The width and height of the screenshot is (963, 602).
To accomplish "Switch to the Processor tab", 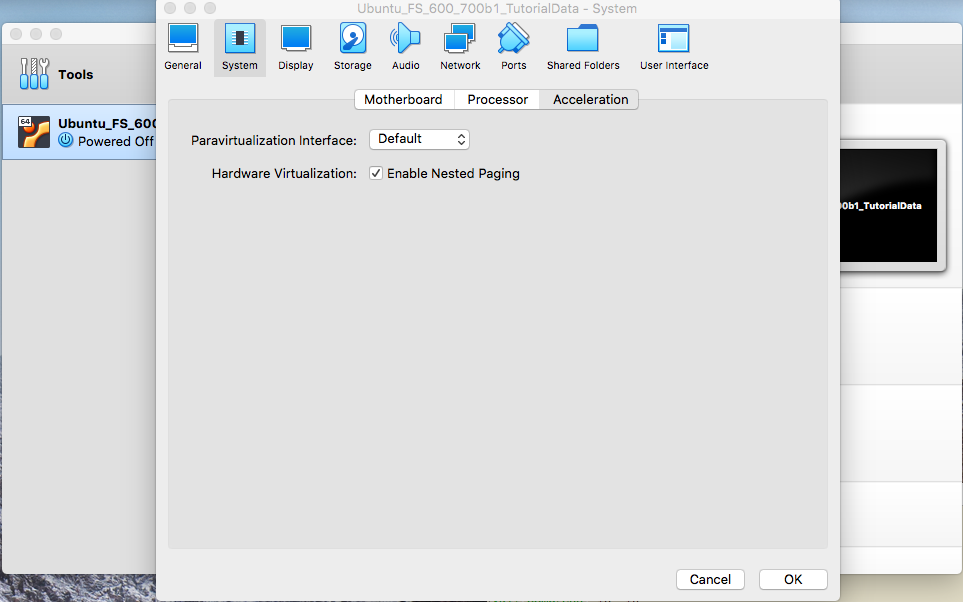I will (497, 99).
